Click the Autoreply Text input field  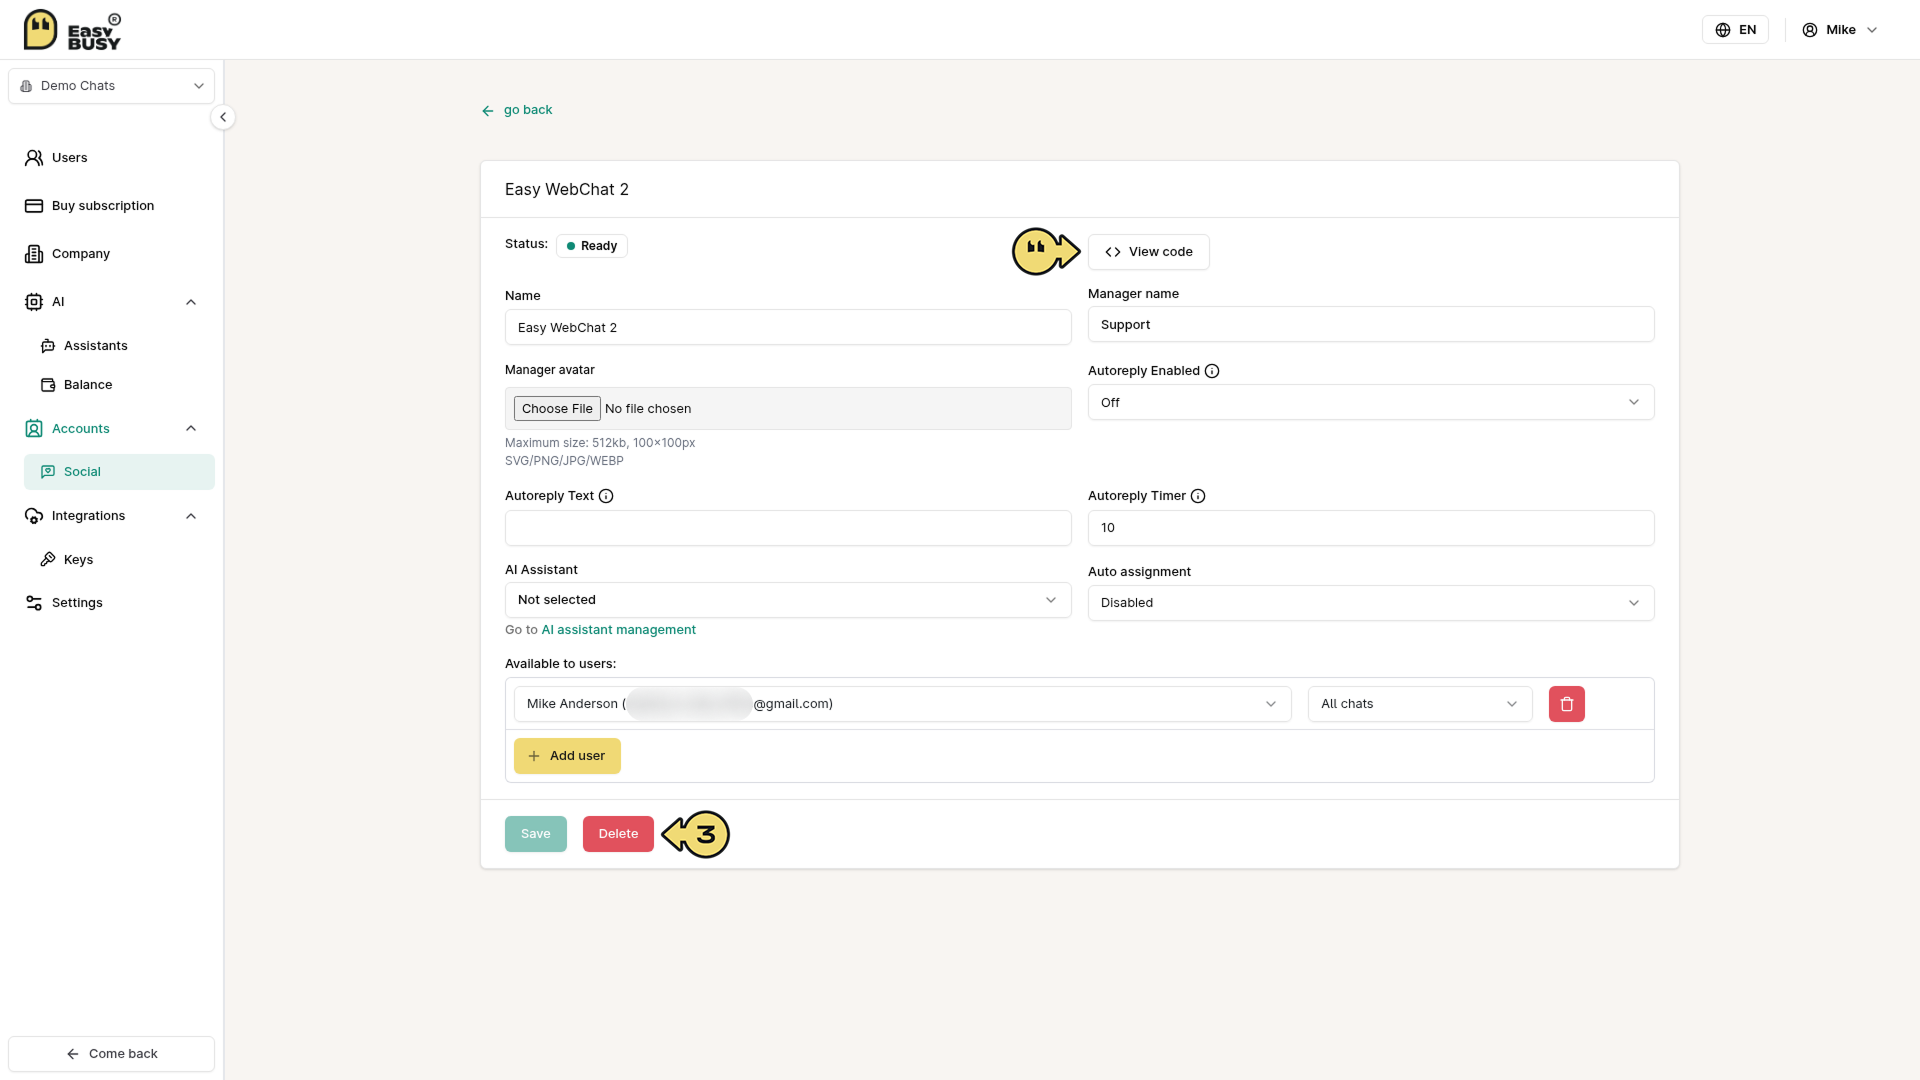[x=788, y=528]
